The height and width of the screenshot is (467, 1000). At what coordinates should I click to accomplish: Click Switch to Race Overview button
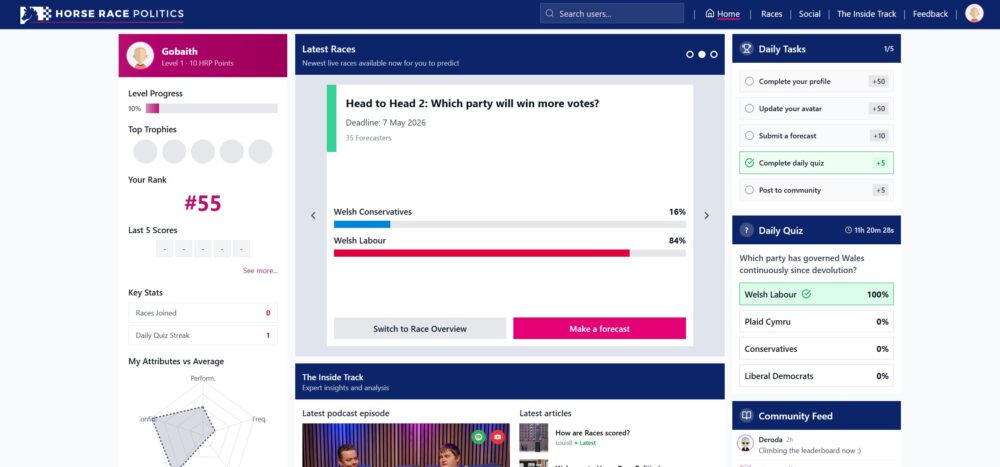(x=420, y=329)
